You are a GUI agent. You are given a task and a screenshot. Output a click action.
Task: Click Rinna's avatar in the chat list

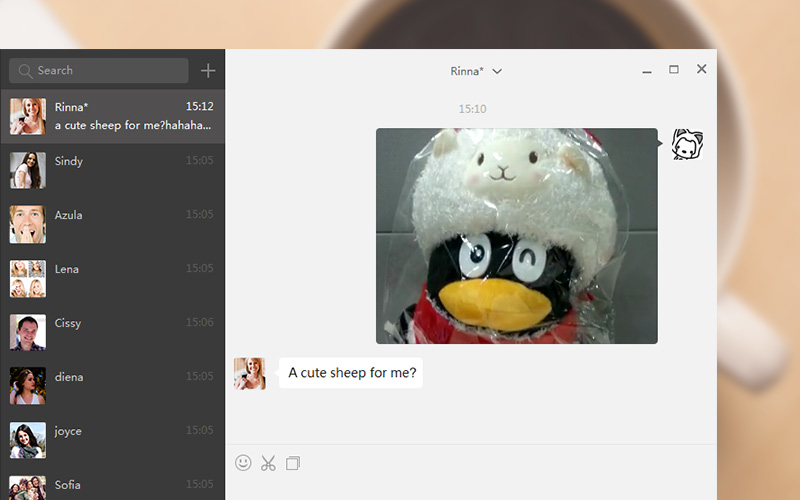(x=28, y=116)
